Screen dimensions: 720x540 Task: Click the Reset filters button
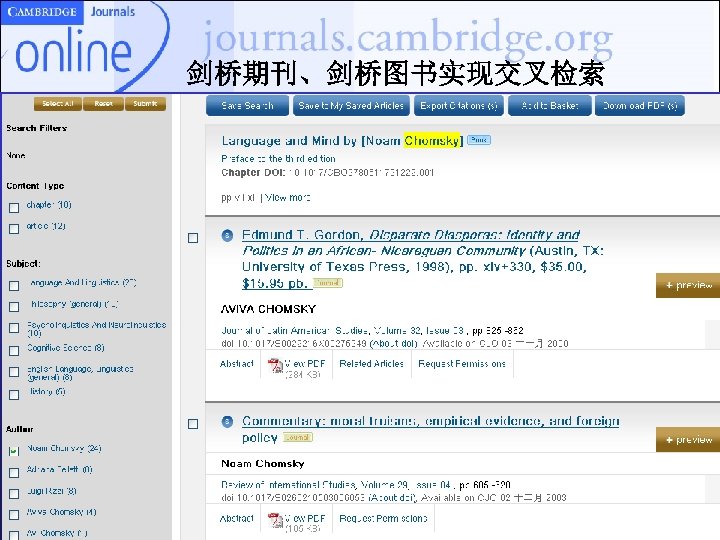point(103,104)
